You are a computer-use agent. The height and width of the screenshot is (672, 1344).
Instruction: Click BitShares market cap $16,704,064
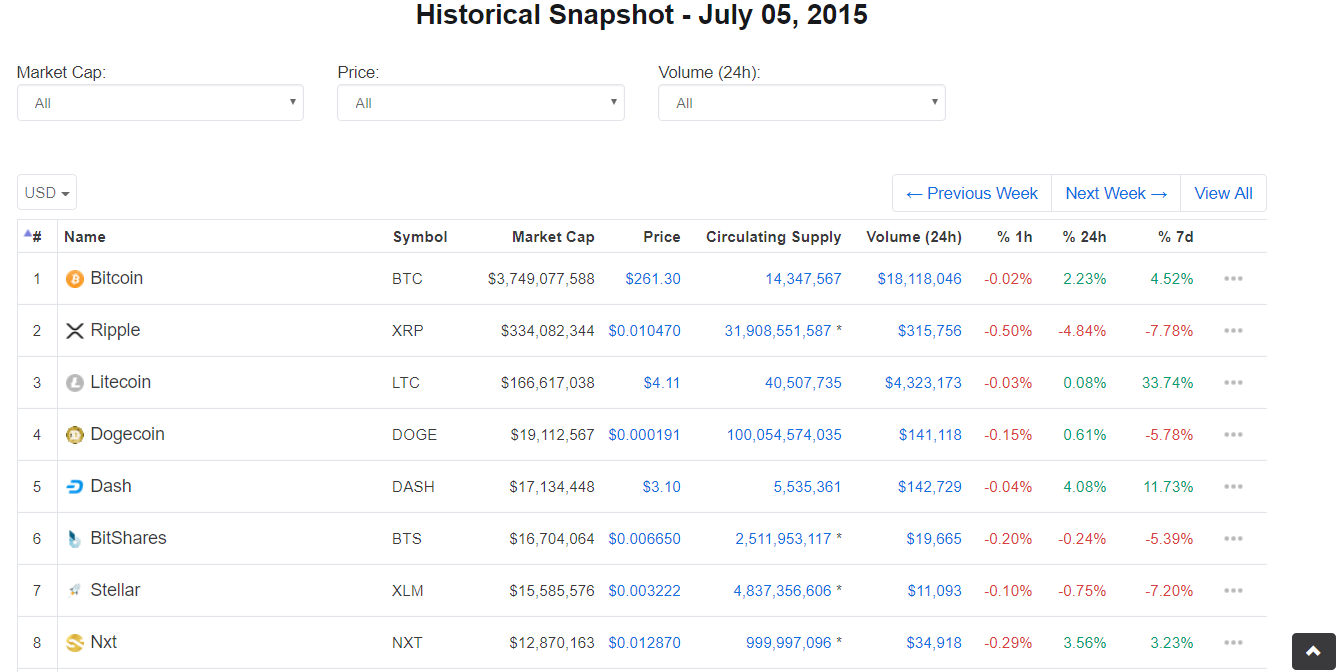552,539
